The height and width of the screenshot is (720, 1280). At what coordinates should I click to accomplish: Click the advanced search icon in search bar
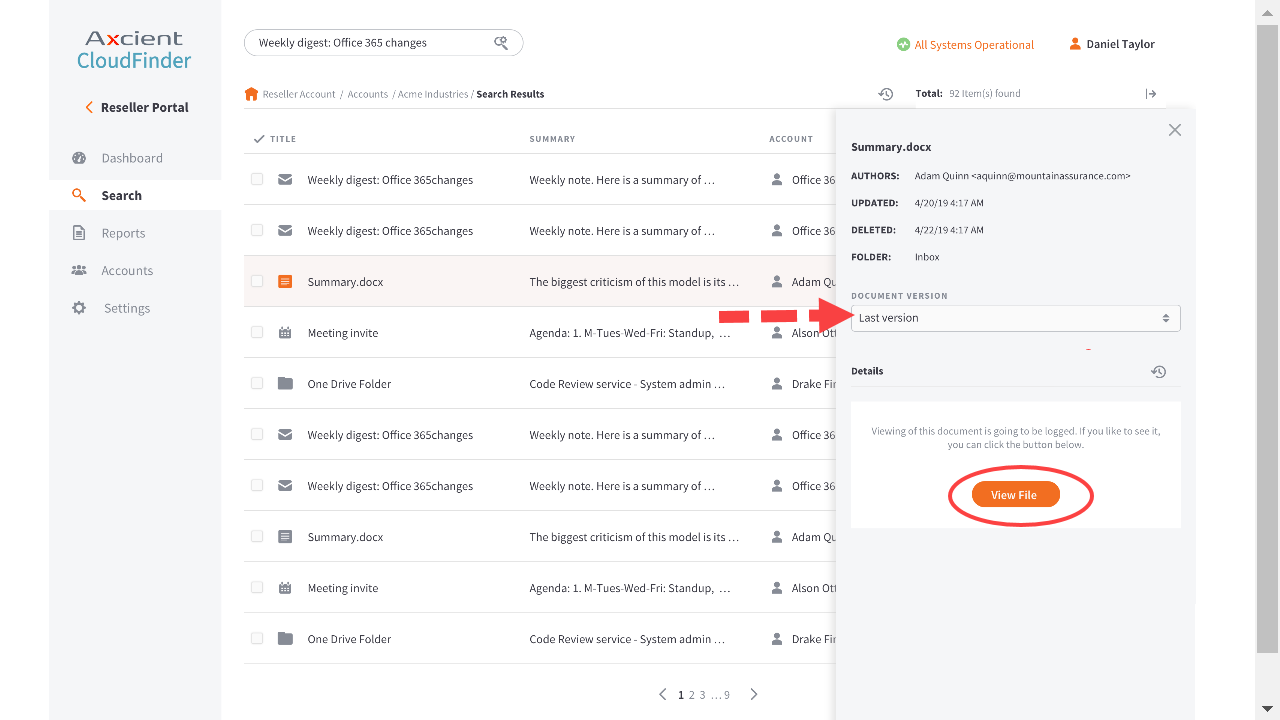point(502,43)
